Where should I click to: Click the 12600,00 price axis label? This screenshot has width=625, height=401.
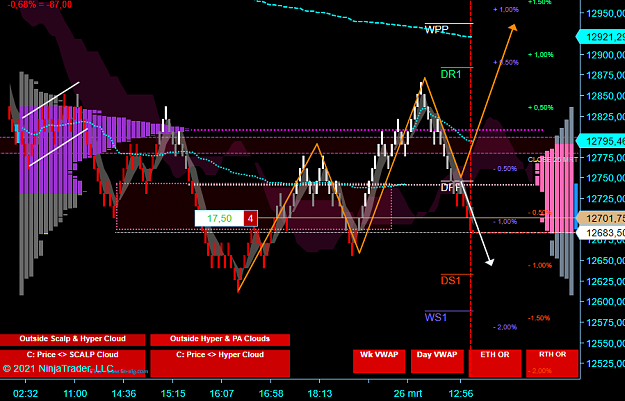tap(605, 302)
